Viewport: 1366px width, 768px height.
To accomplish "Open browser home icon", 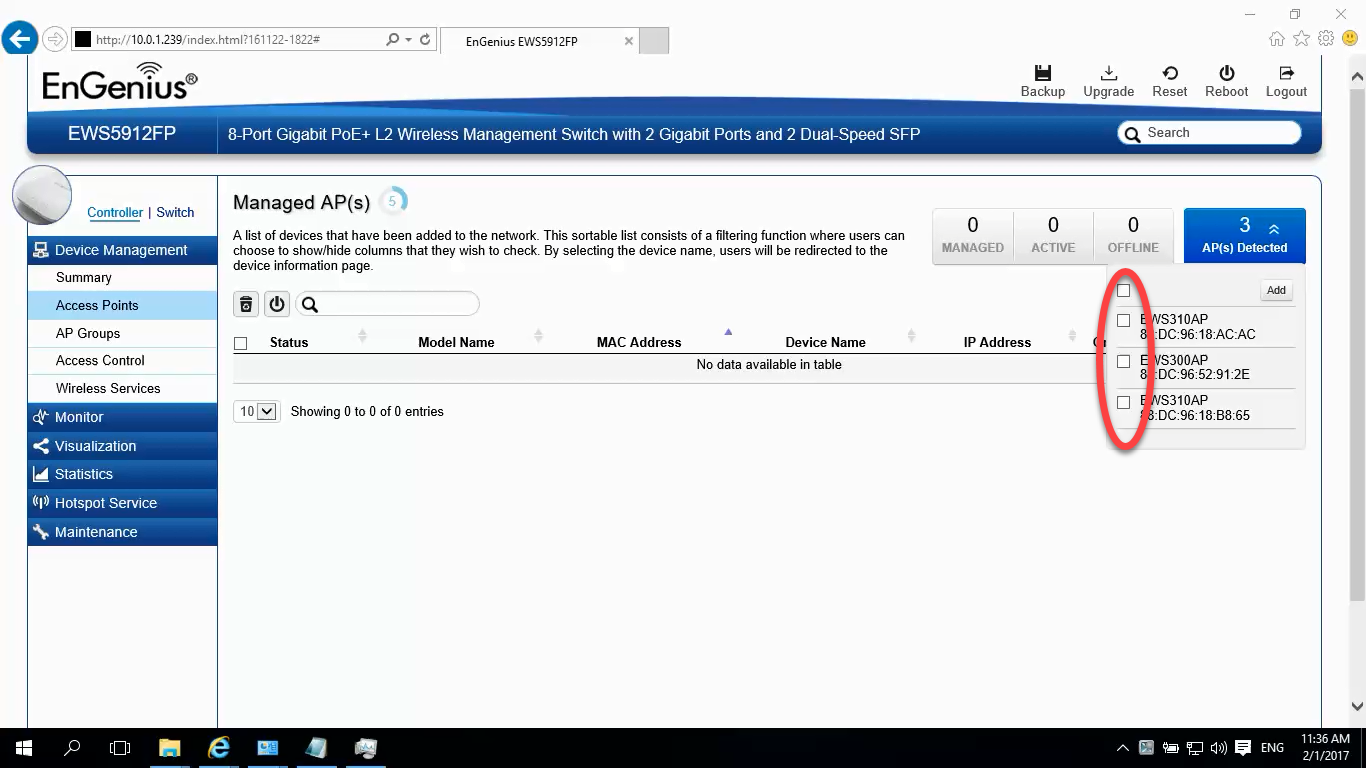I will pos(1277,39).
